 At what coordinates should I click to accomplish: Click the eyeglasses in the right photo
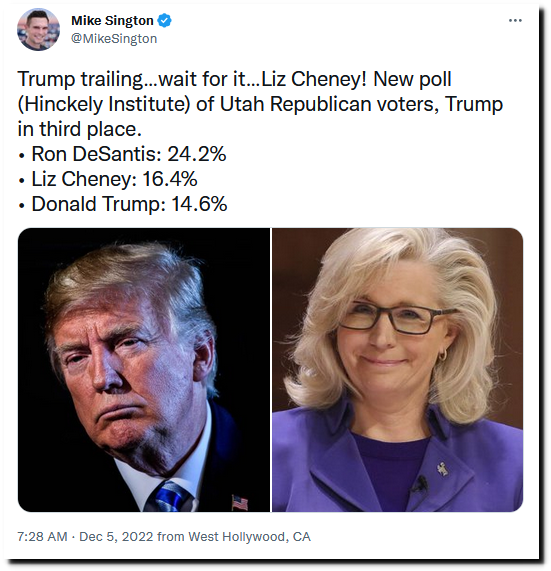pyautogui.click(x=396, y=319)
